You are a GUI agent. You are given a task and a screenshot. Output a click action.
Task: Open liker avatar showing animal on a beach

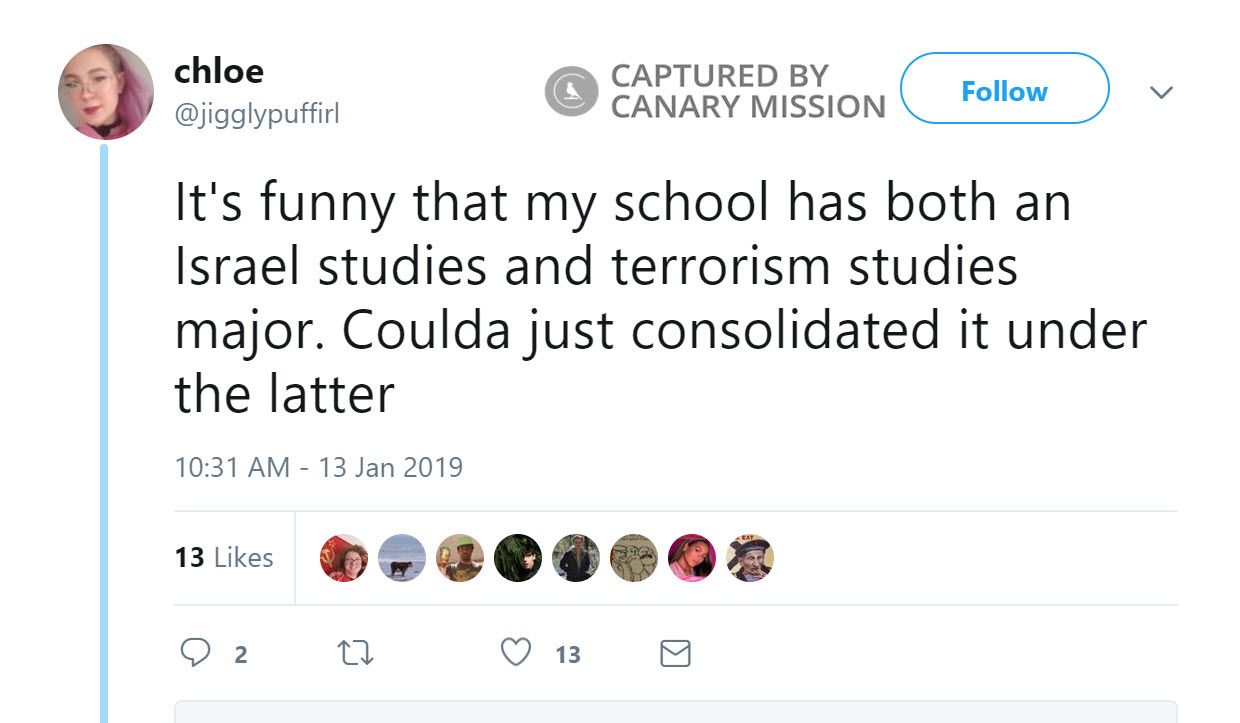coord(402,558)
